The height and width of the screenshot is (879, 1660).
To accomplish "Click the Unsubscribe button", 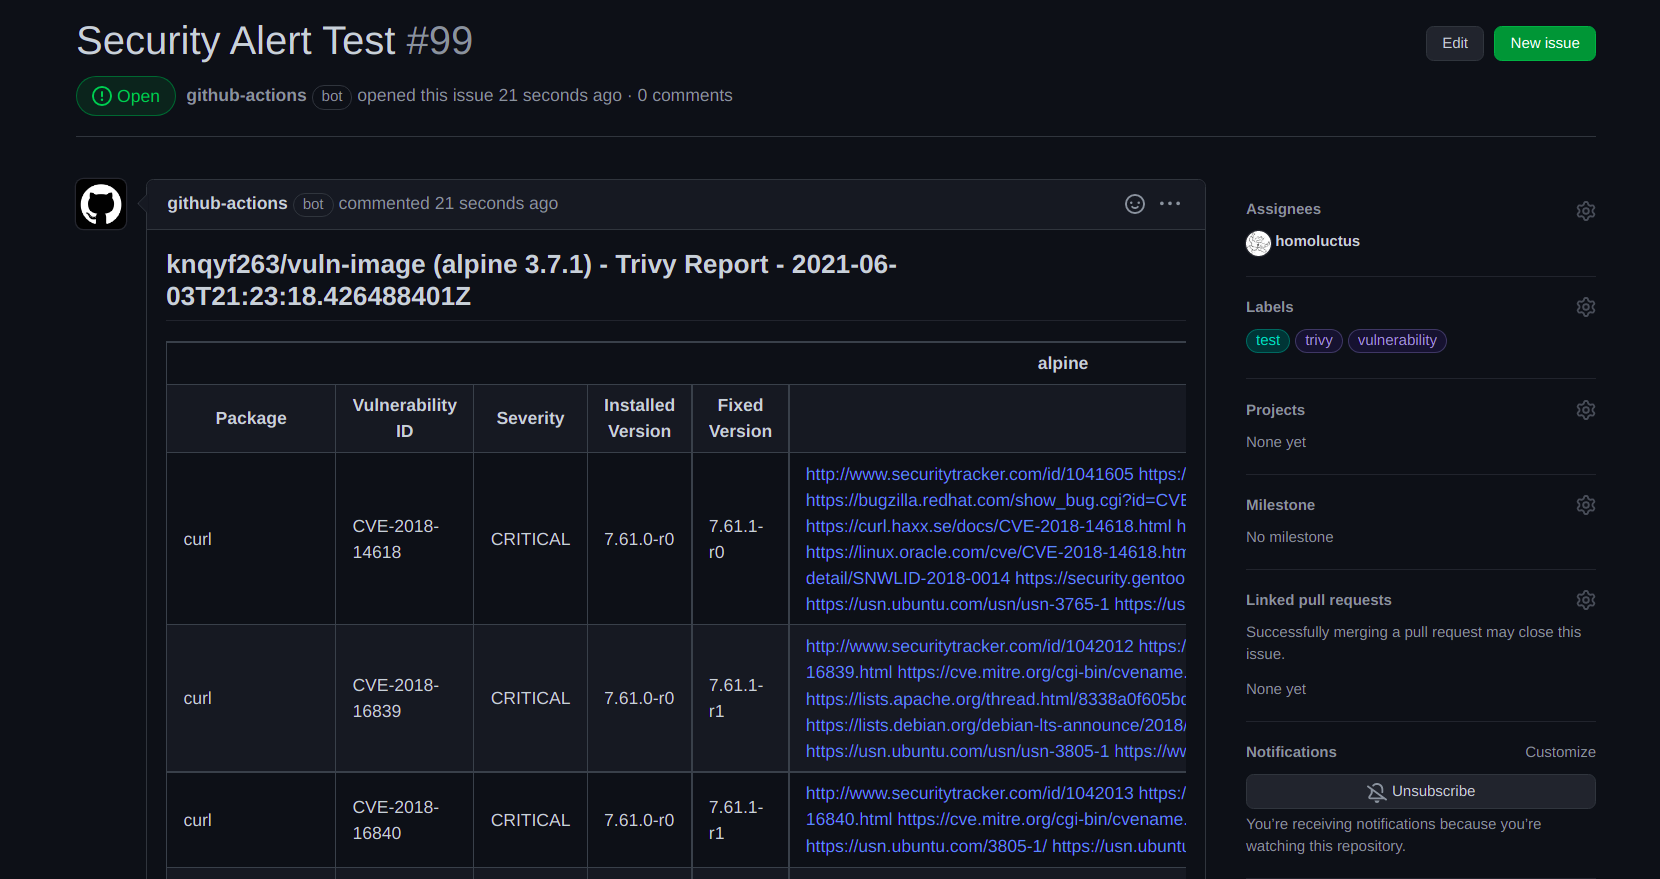I will tap(1421, 791).
